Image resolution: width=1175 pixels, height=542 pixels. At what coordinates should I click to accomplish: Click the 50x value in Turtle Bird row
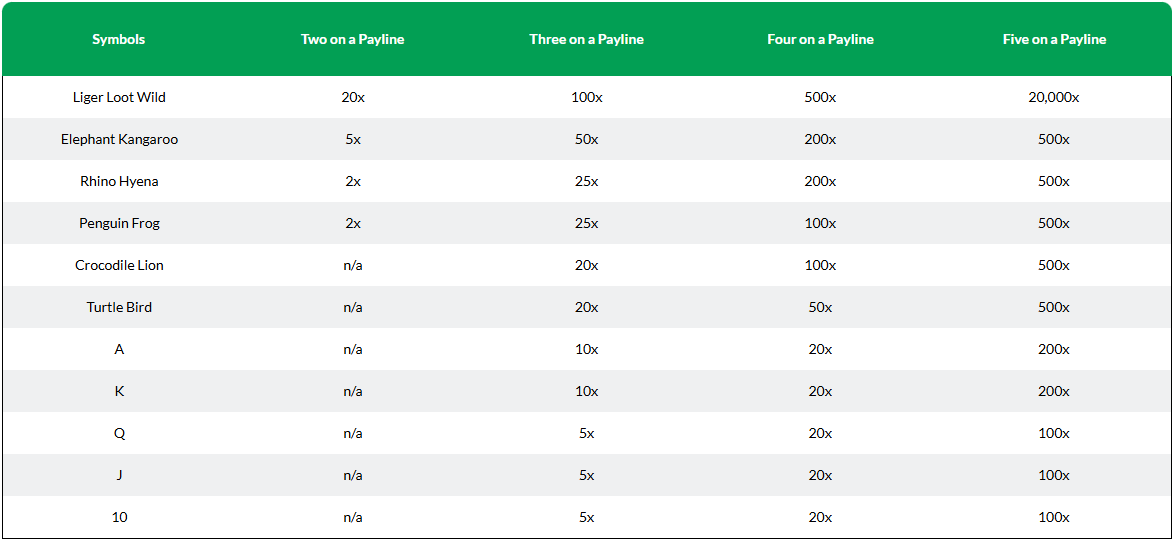820,307
